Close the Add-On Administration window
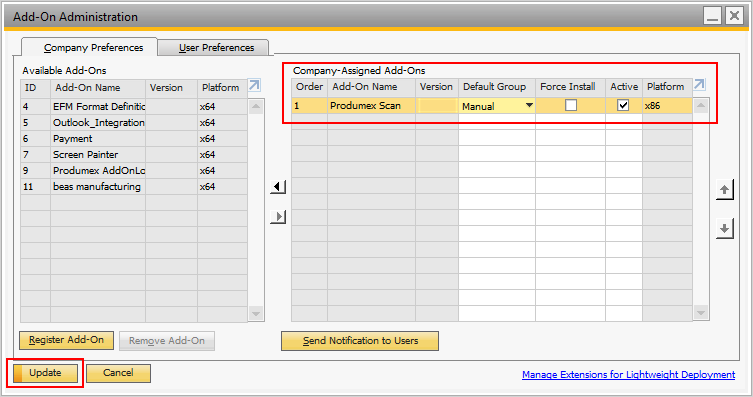 (734, 16)
